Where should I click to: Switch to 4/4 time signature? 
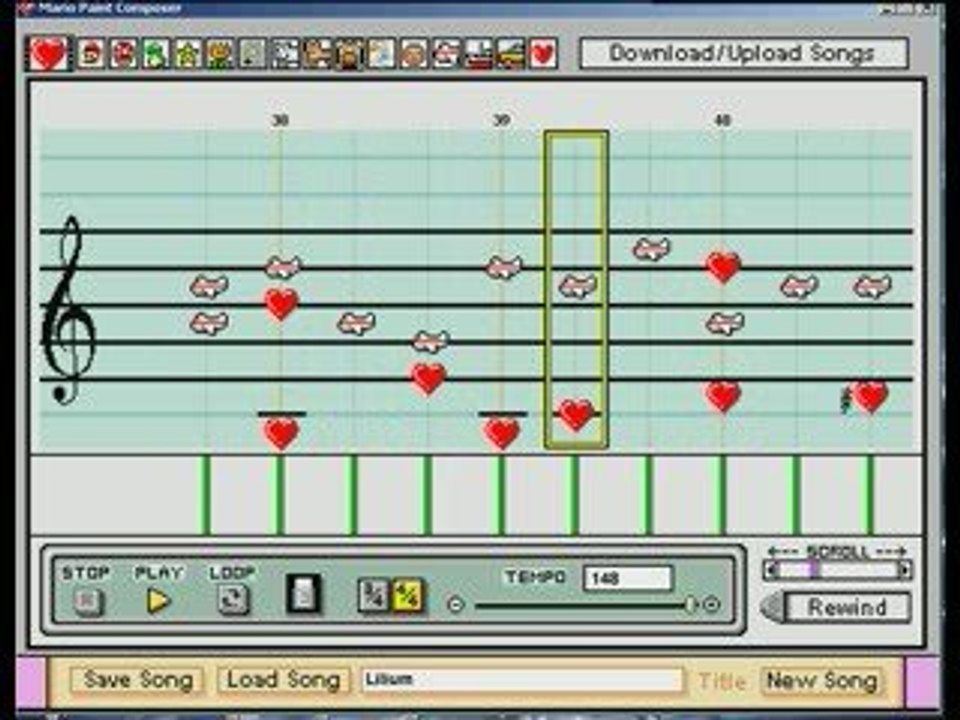407,595
